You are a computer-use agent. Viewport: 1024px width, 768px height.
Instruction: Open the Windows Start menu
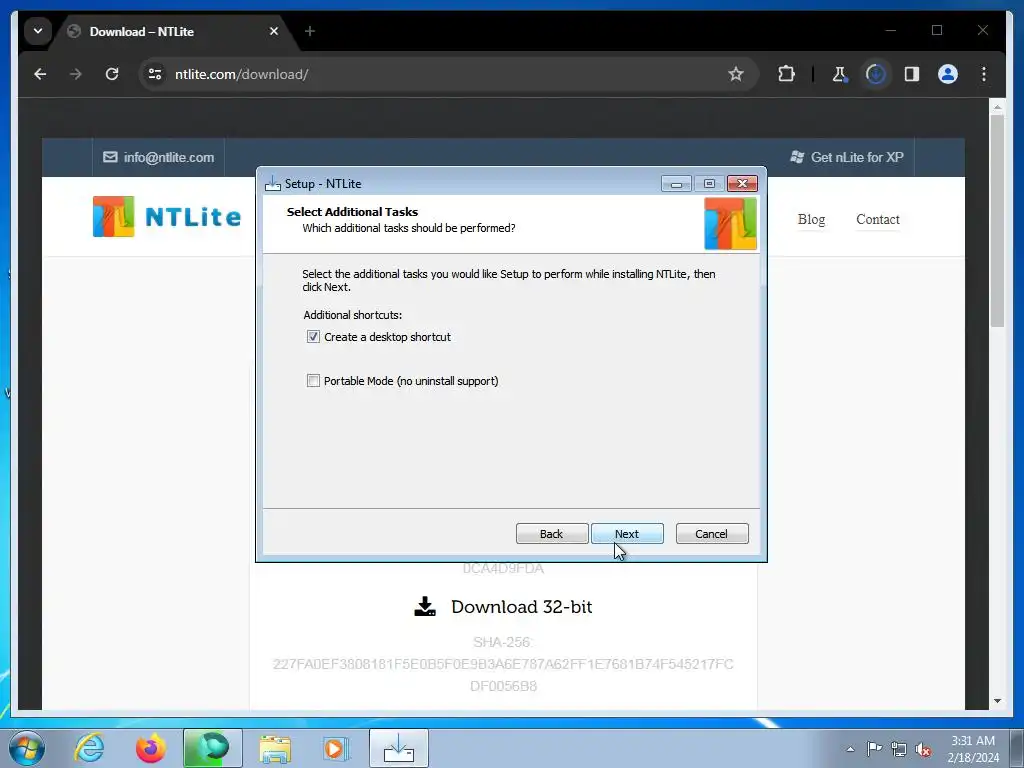27,748
